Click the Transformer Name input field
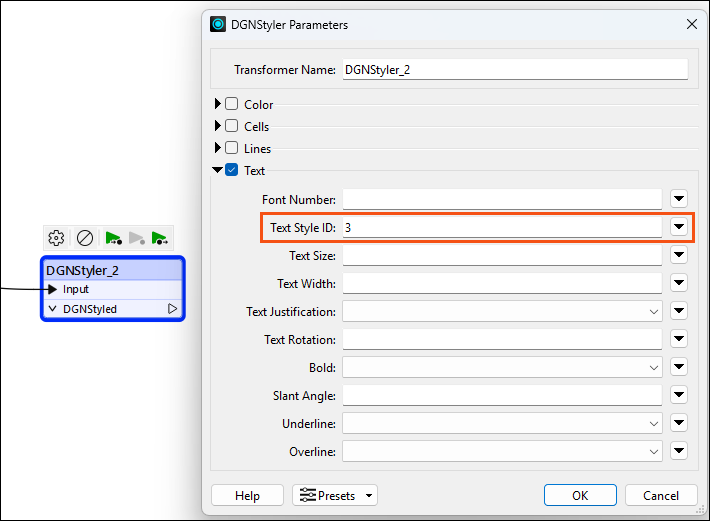This screenshot has width=710, height=521. (515, 70)
